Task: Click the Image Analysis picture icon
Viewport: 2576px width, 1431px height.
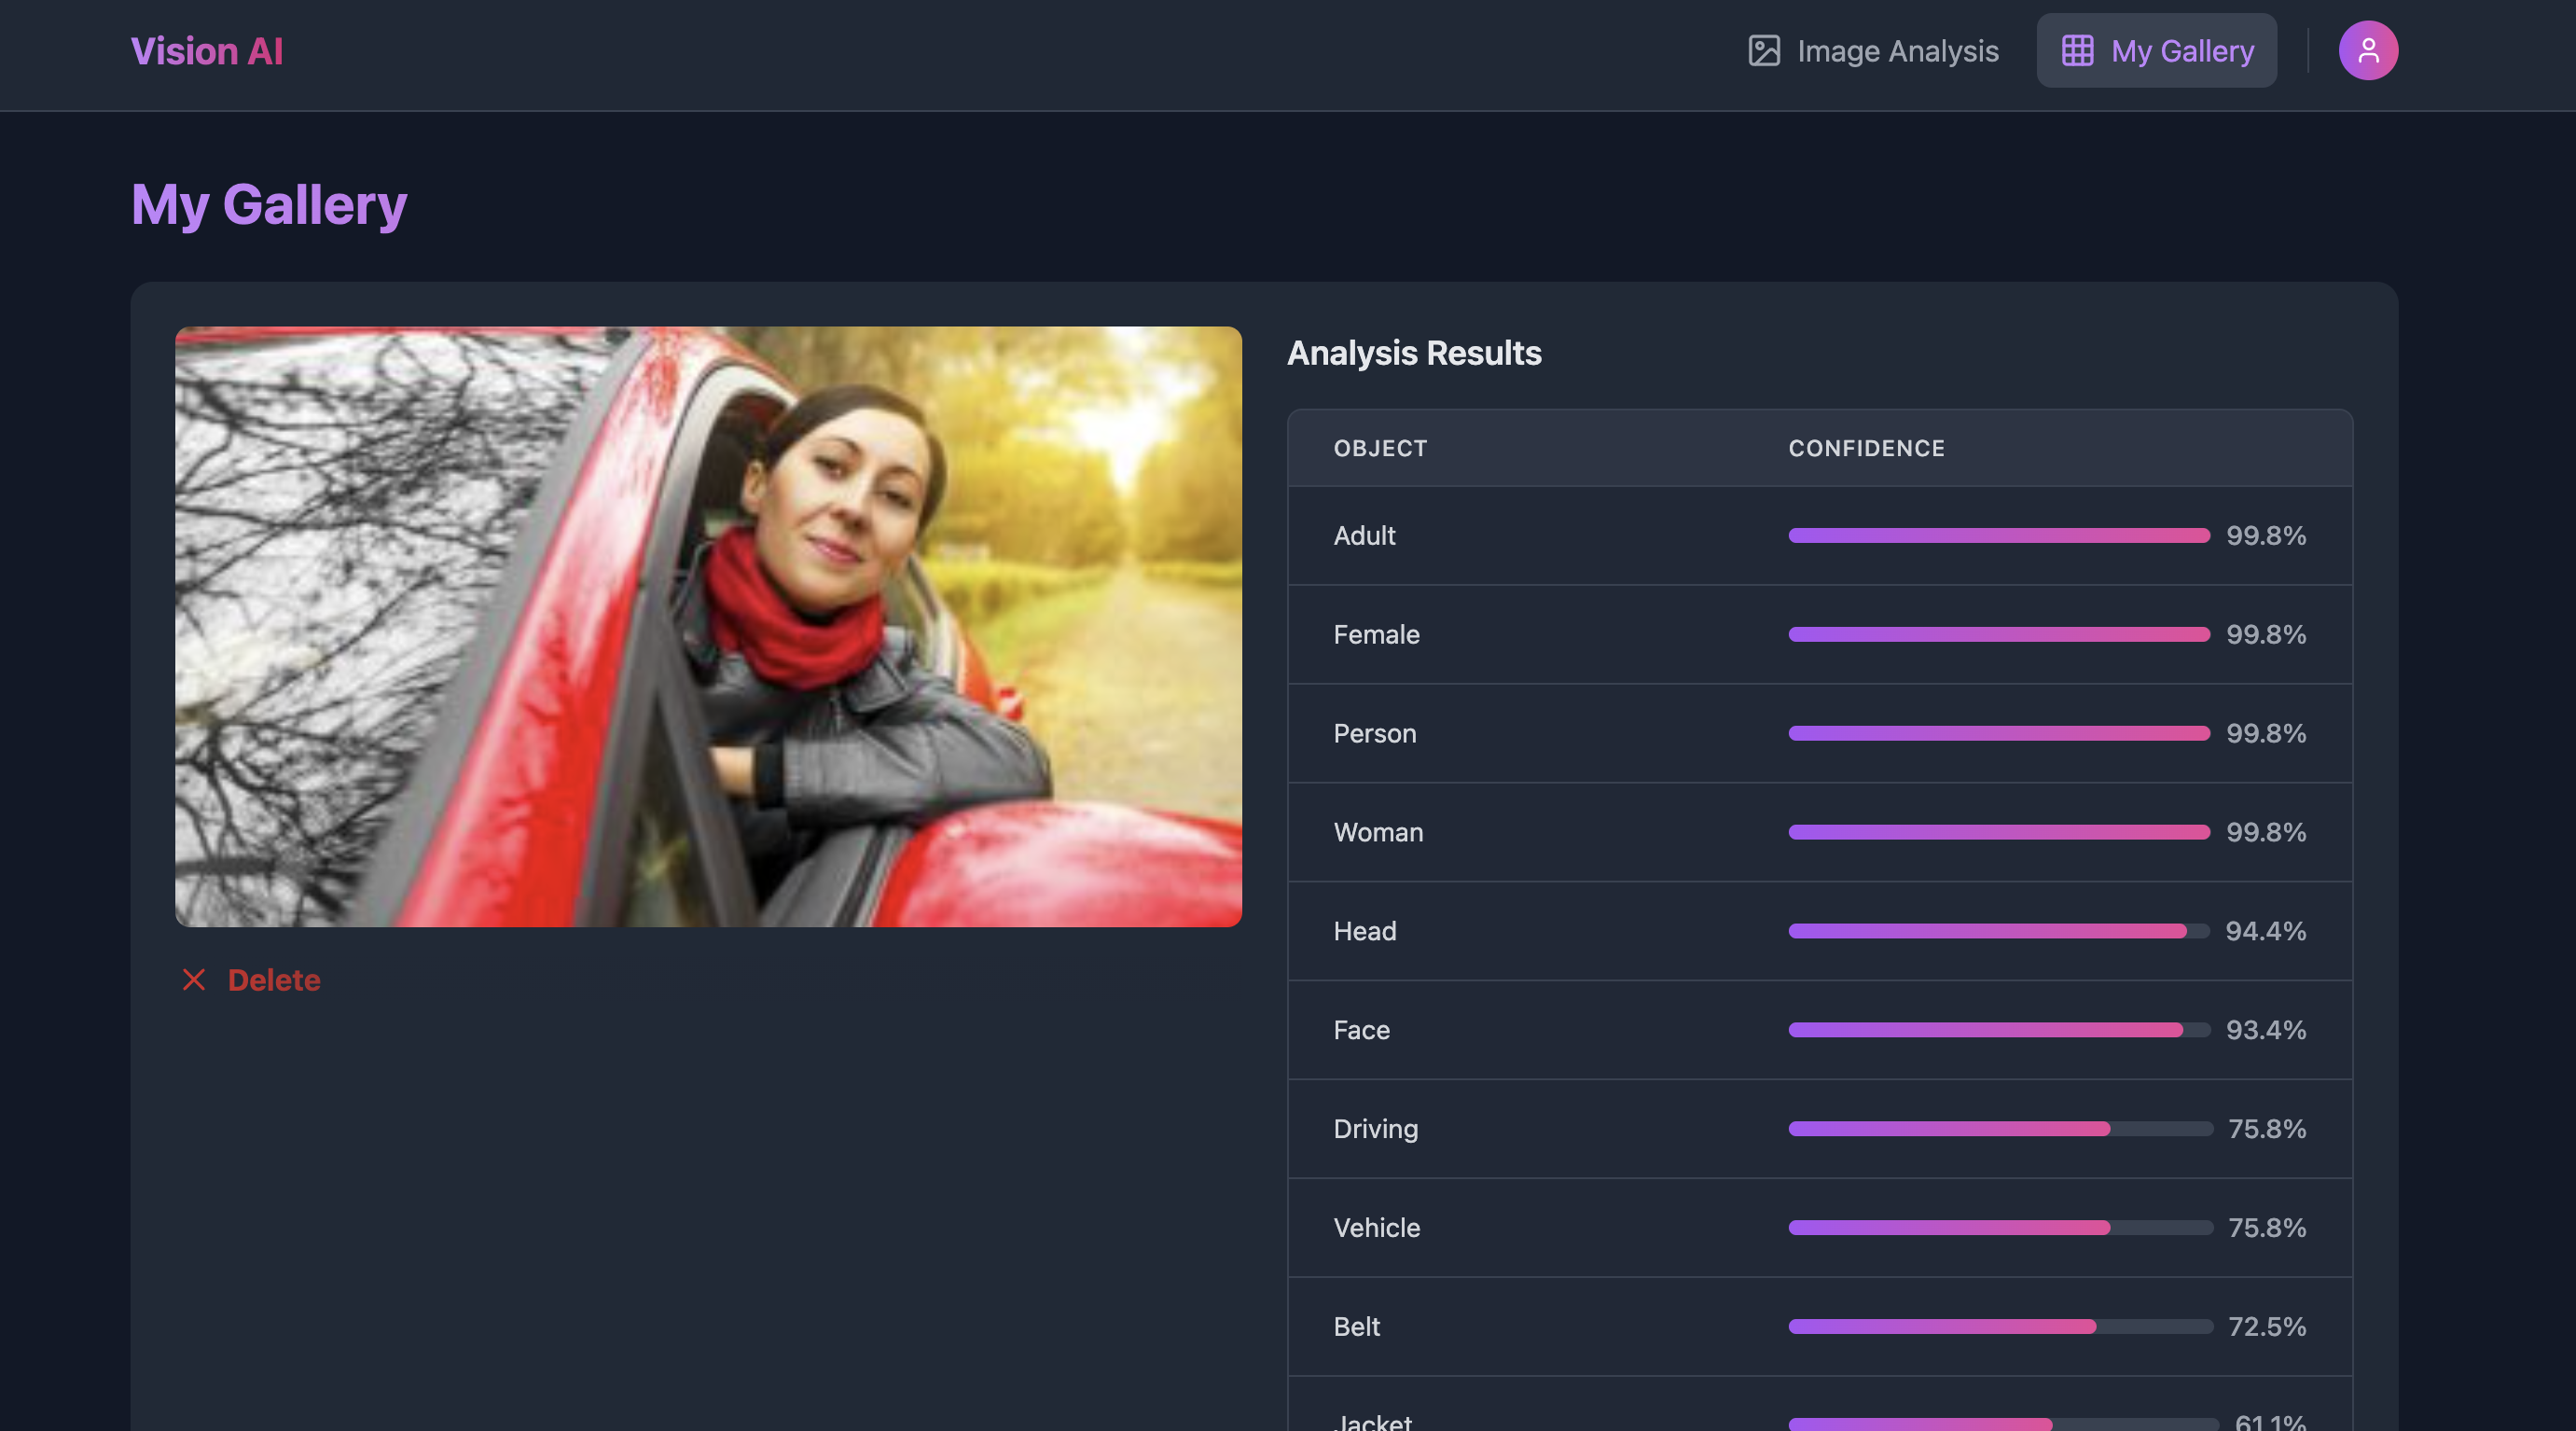Action: click(x=1763, y=51)
